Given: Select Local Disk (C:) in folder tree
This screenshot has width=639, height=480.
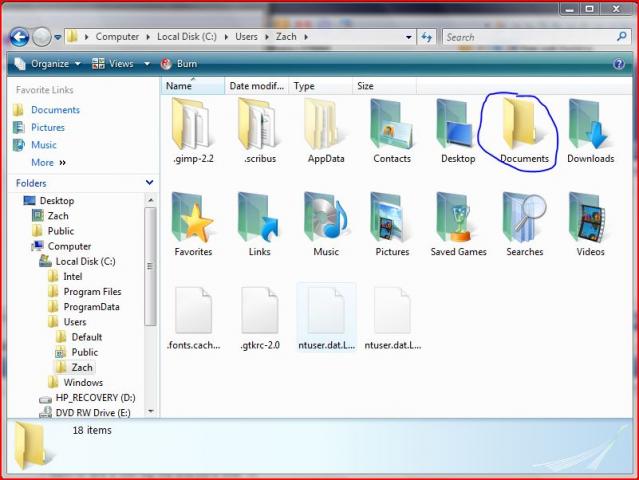Looking at the screenshot, I should pyautogui.click(x=86, y=262).
